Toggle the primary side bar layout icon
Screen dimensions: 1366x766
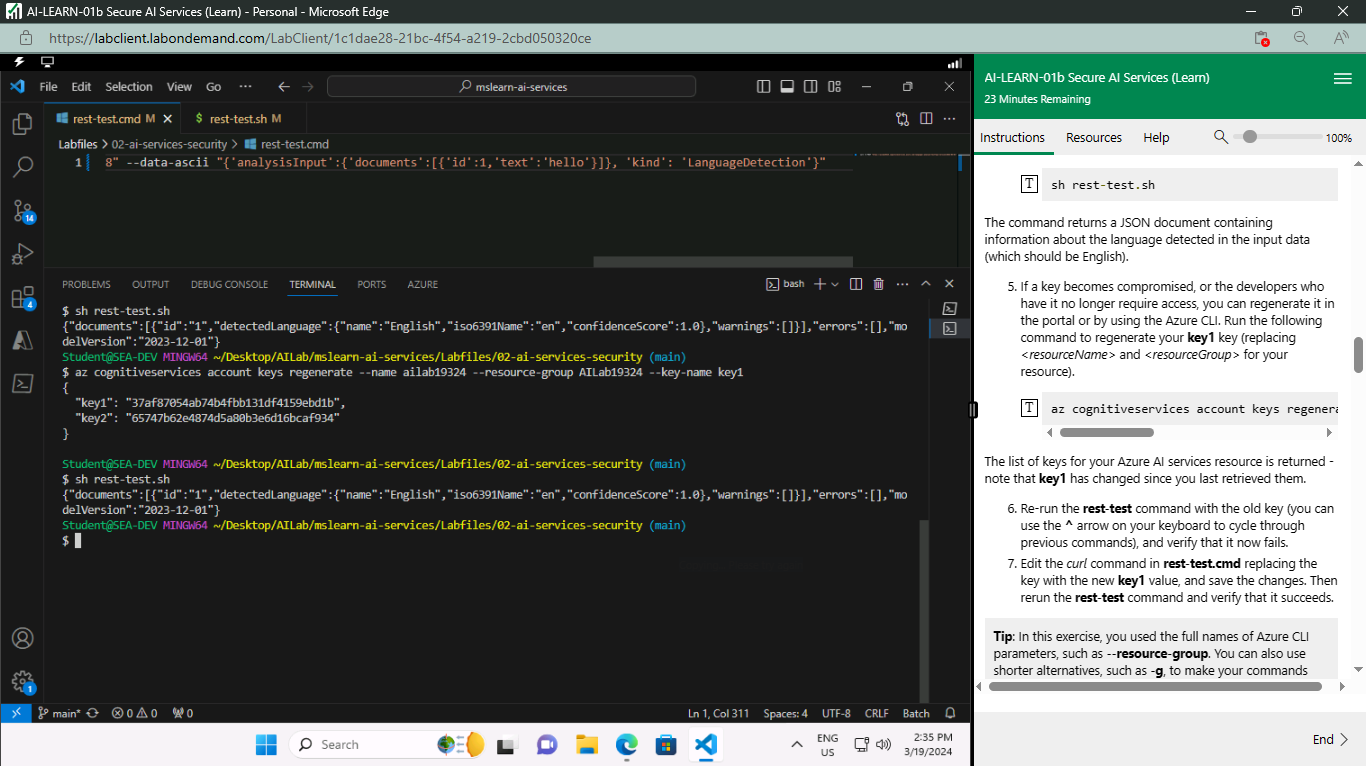pos(763,87)
